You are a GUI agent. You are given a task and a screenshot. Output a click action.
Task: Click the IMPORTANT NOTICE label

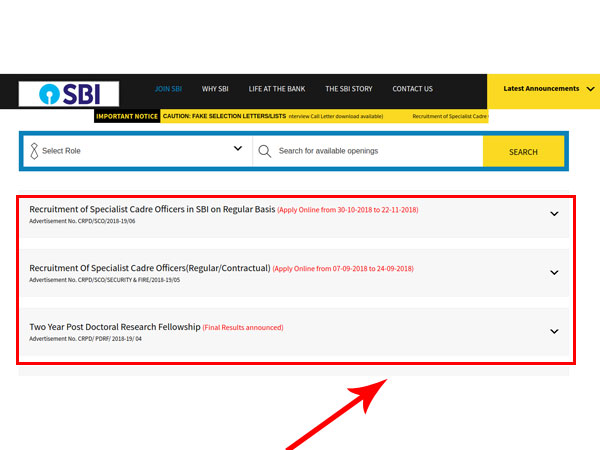(x=127, y=116)
